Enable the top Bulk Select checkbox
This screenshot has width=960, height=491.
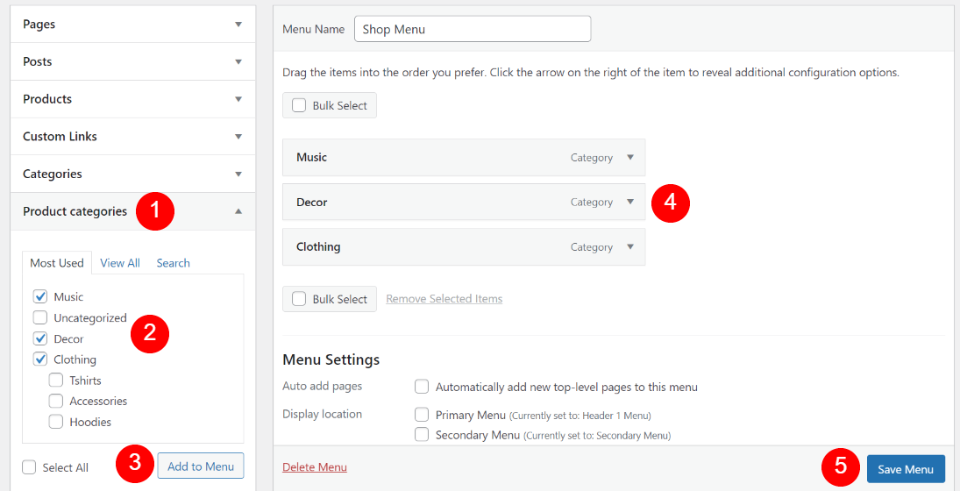pos(299,105)
